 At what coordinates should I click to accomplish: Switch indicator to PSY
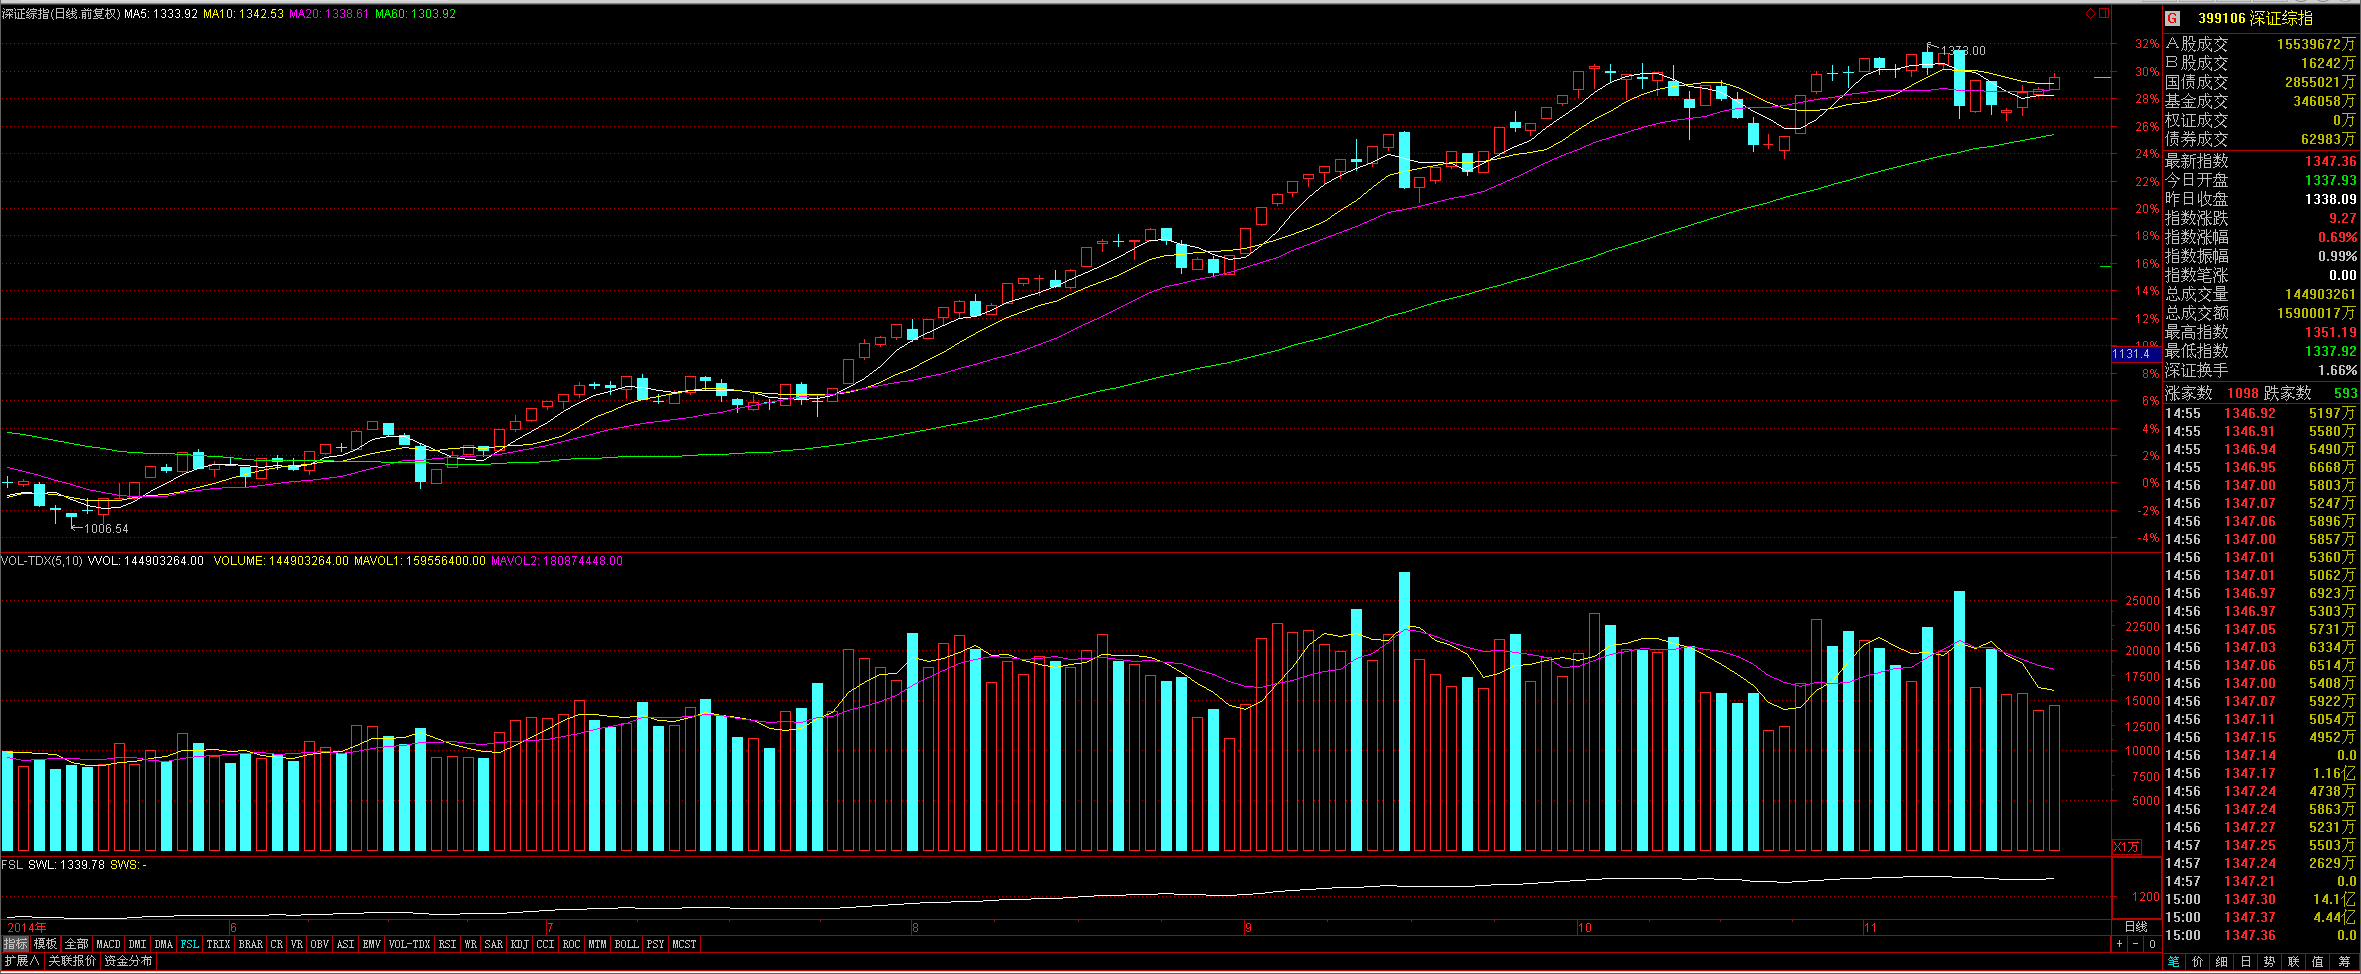656,944
